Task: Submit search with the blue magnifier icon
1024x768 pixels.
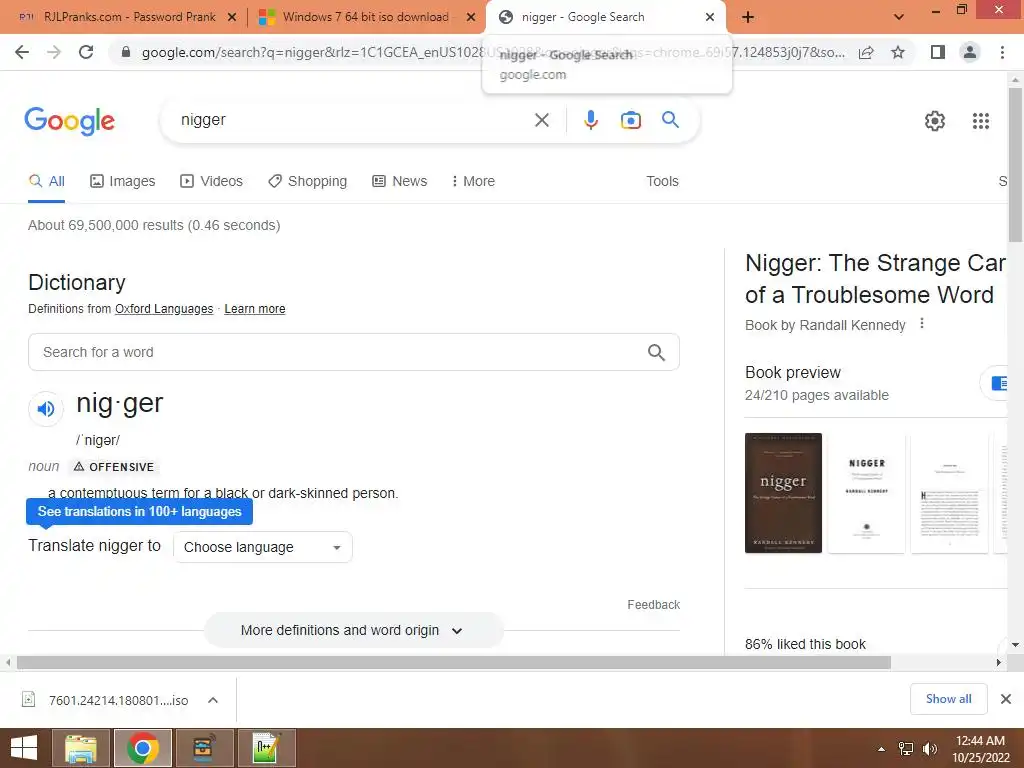Action: coord(670,120)
